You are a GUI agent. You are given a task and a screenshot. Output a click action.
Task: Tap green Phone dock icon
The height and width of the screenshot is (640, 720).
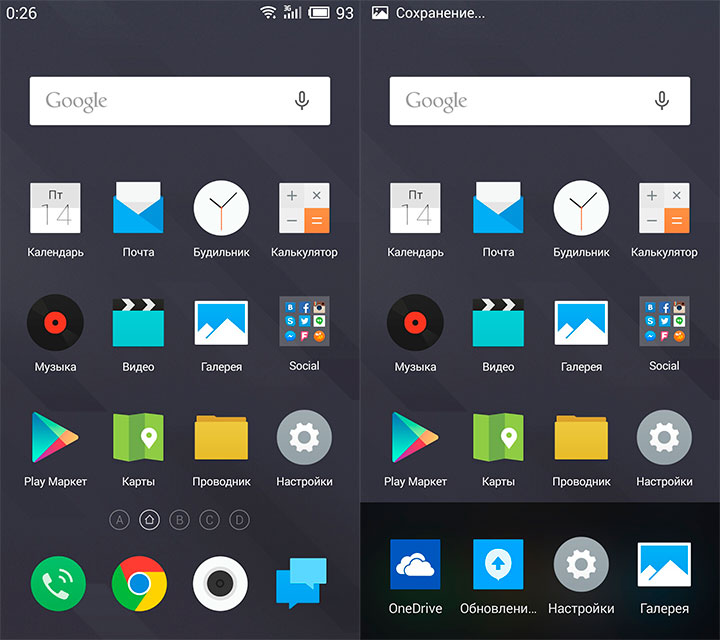(58, 584)
